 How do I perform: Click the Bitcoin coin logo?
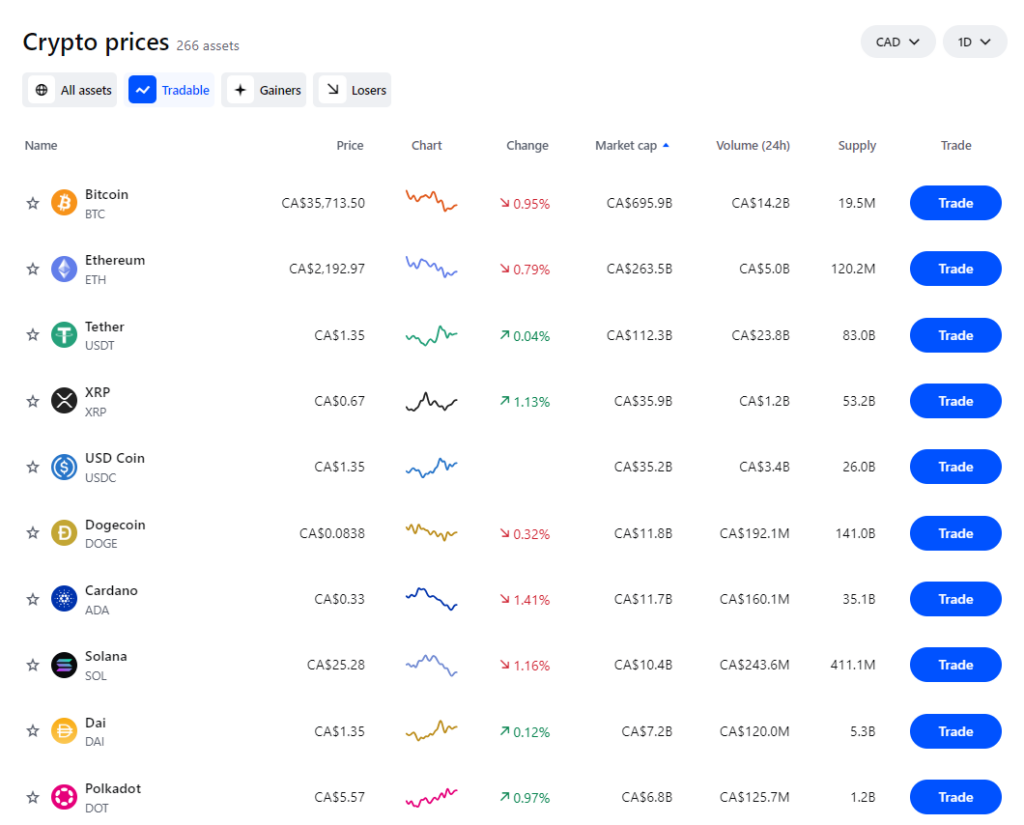(64, 203)
